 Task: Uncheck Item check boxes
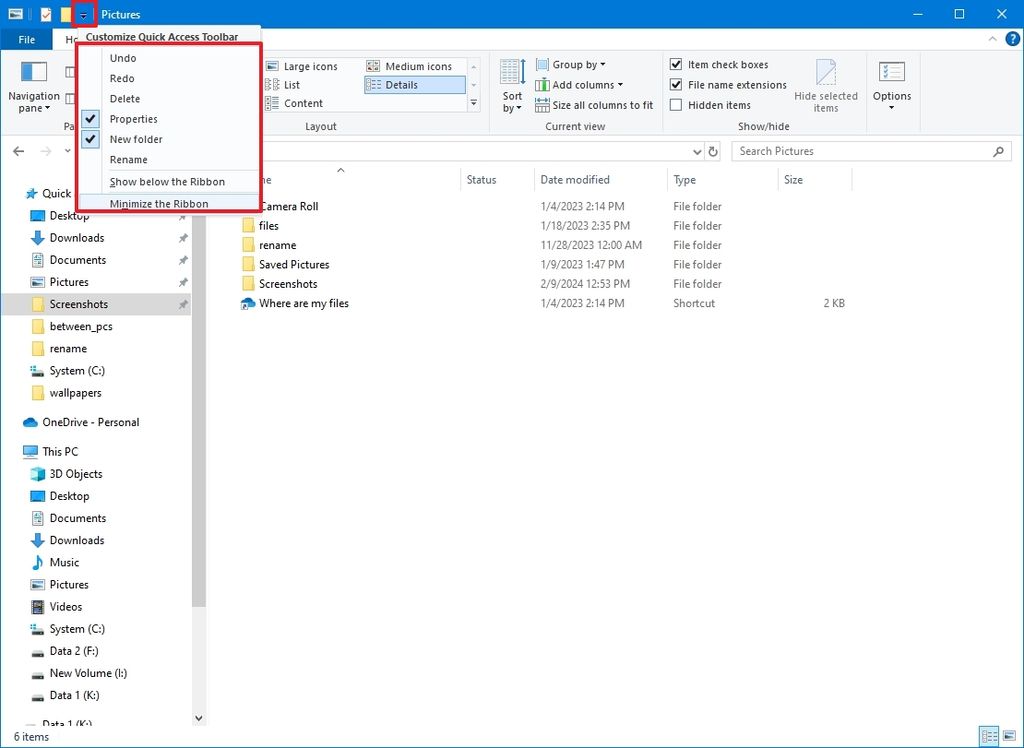(676, 64)
